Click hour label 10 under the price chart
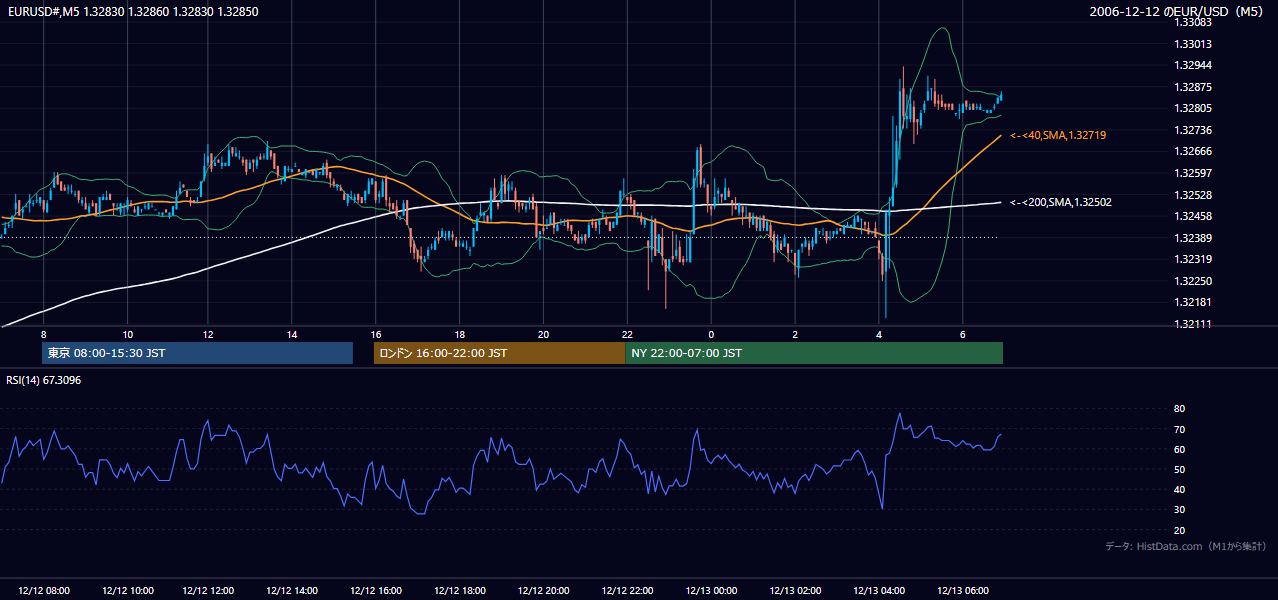 coord(127,334)
